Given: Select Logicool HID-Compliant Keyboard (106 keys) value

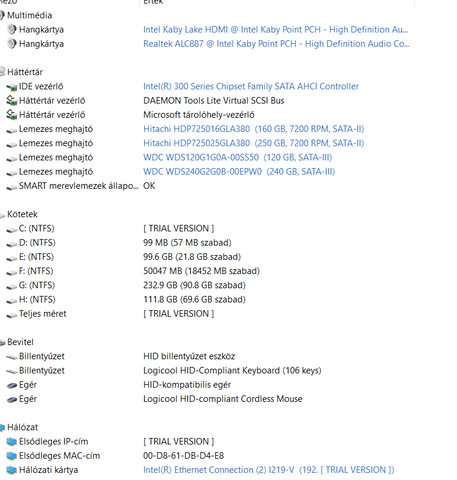Looking at the screenshot, I should pyautogui.click(x=232, y=371).
